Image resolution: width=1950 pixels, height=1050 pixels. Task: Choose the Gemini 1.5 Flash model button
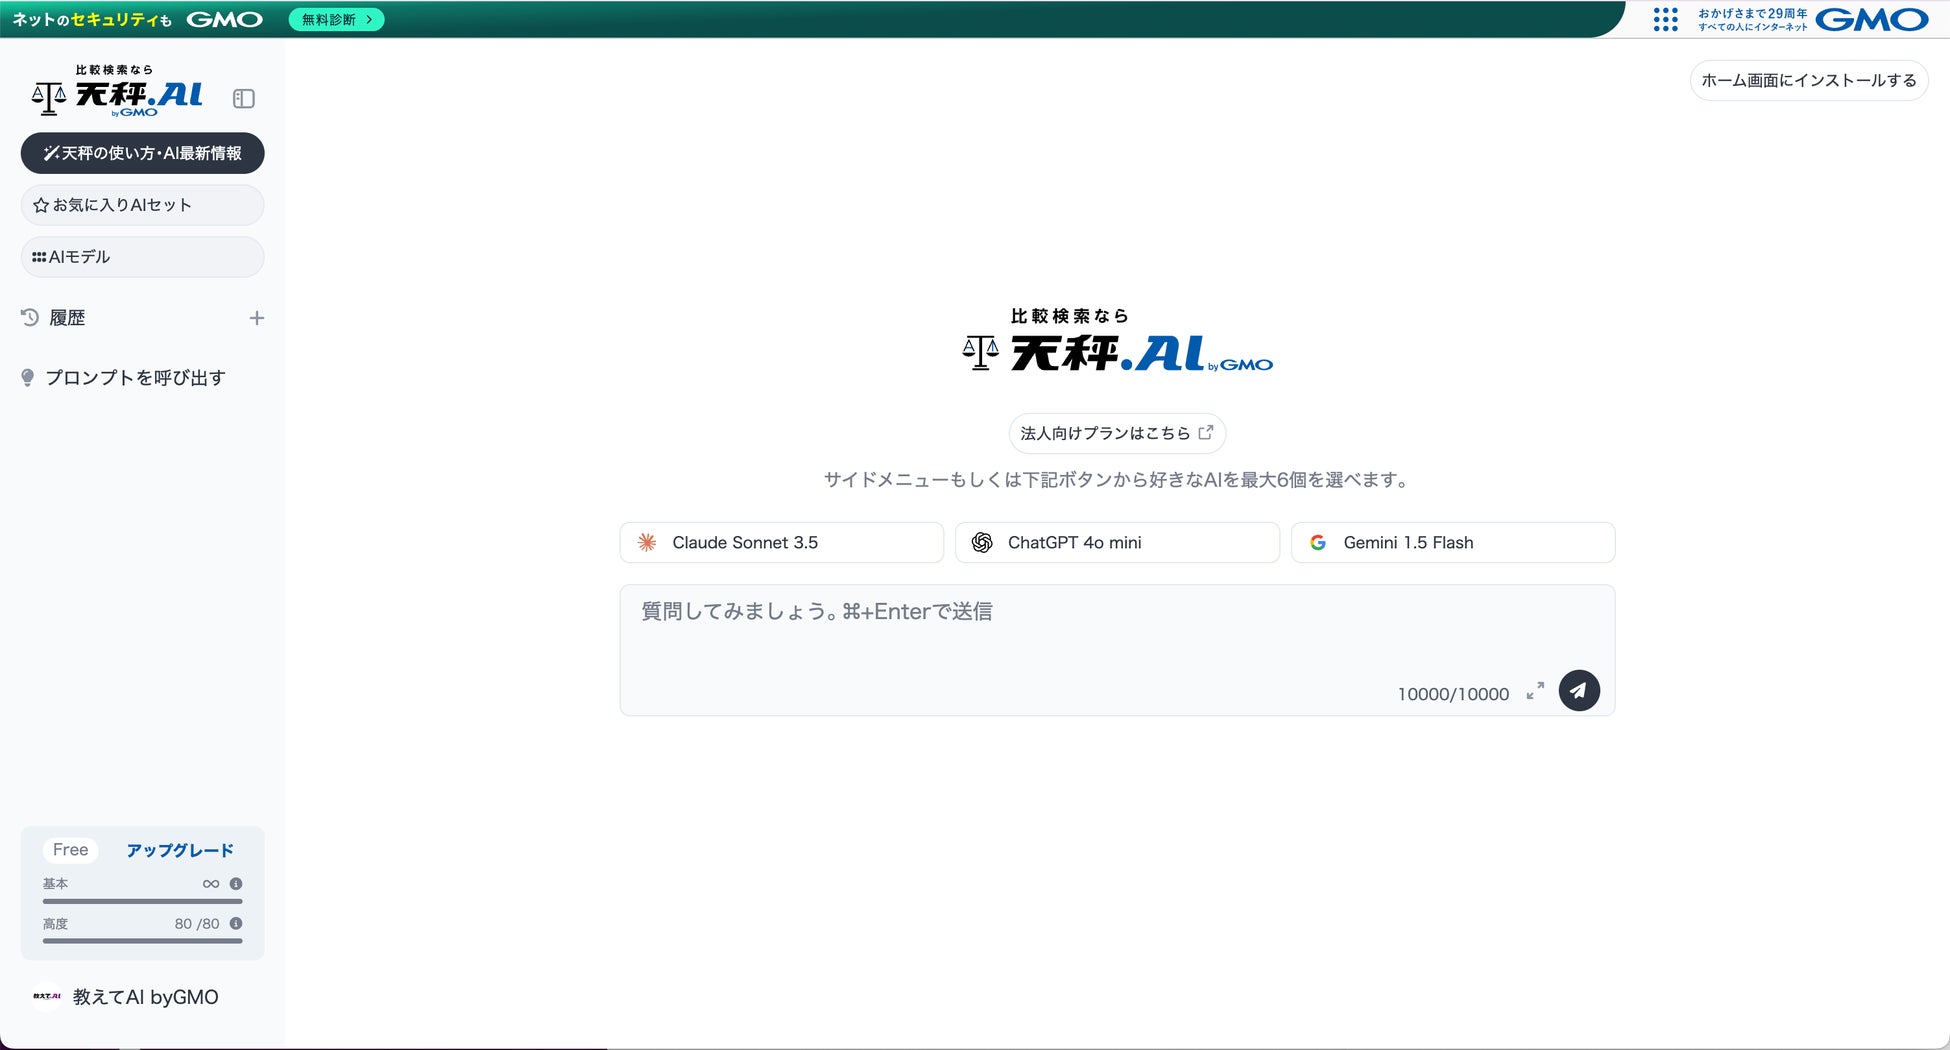[1453, 542]
